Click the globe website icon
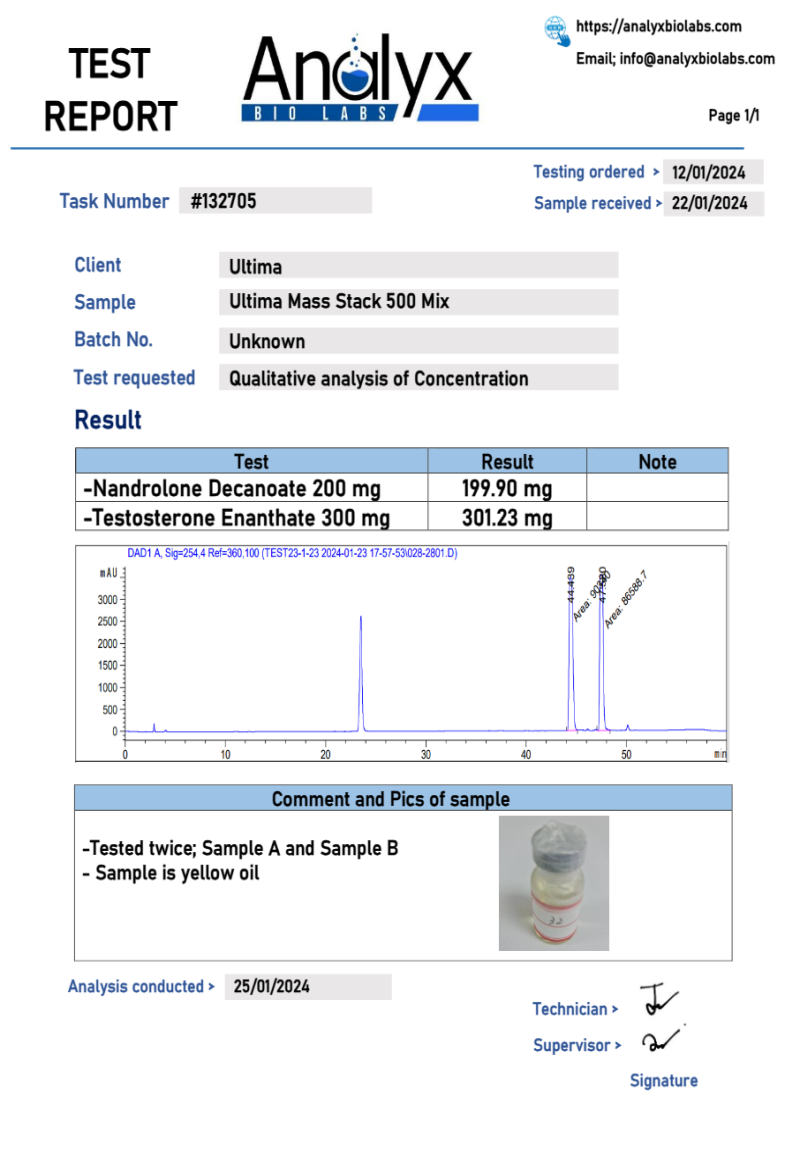 pyautogui.click(x=556, y=29)
